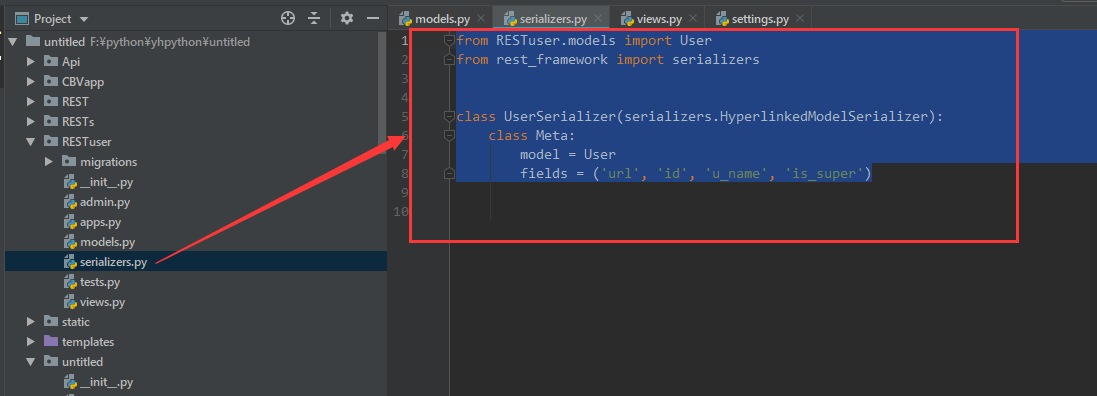Click the locate-in-project crosshair icon

point(288,18)
